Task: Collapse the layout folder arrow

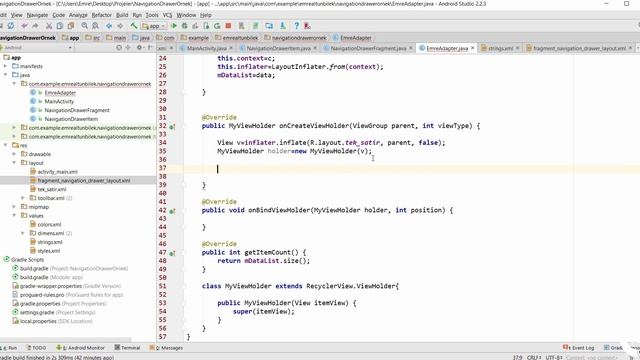Action: 14,163
